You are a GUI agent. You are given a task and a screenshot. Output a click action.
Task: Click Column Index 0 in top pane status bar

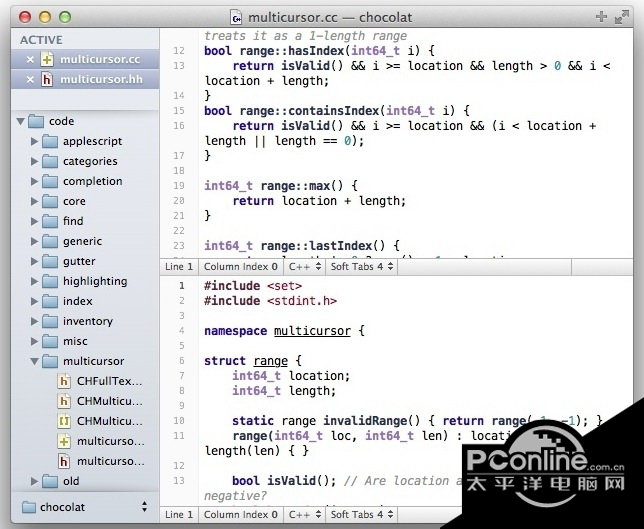(x=241, y=267)
